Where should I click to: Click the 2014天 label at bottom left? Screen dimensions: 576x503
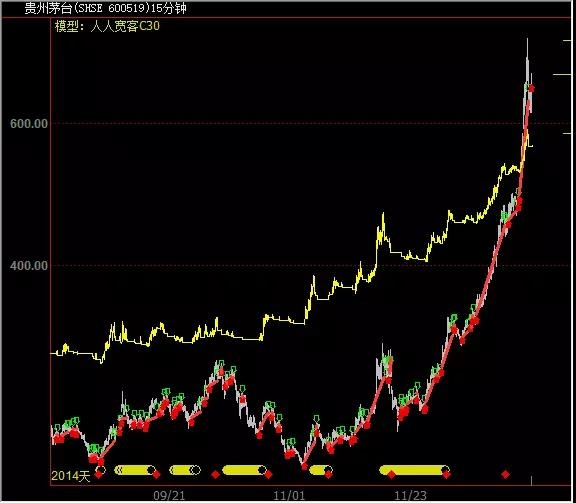pos(71,476)
